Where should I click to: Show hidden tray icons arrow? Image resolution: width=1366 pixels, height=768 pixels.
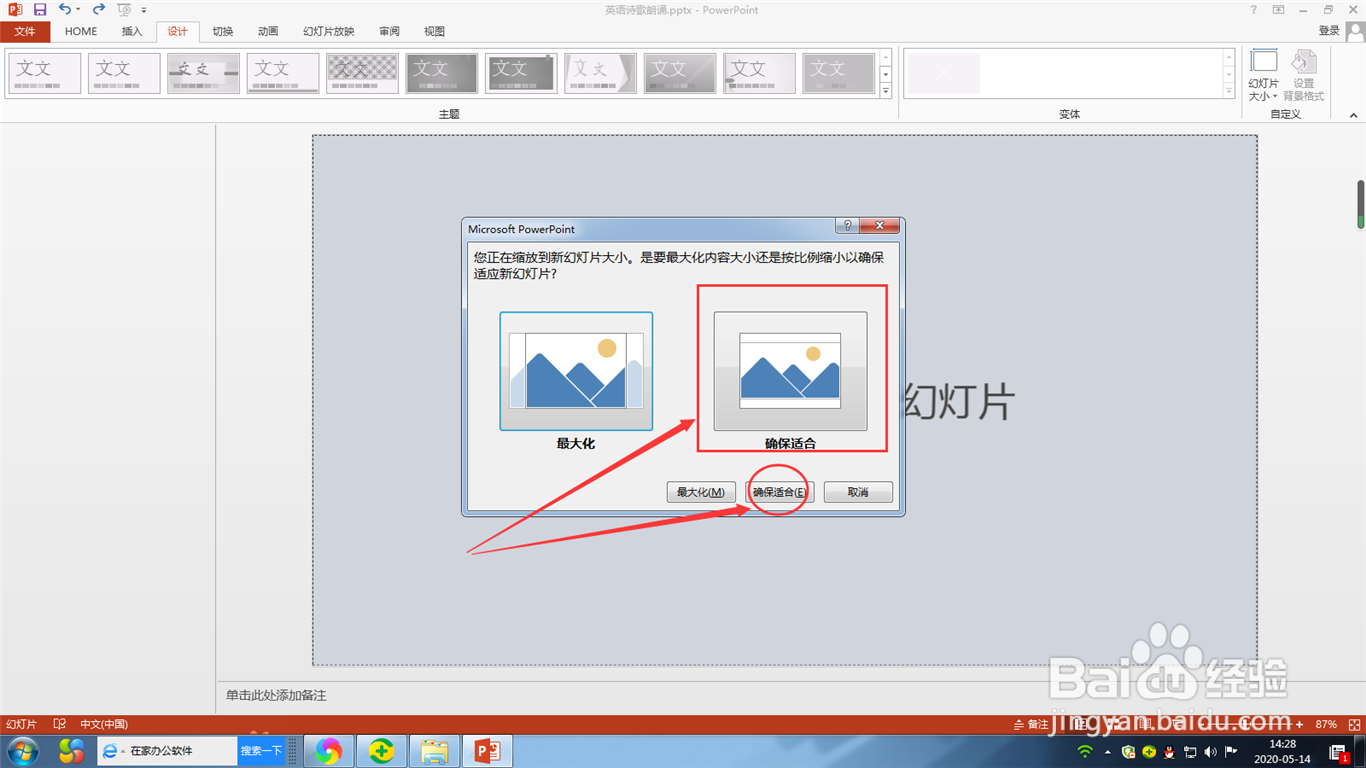pyautogui.click(x=1107, y=751)
